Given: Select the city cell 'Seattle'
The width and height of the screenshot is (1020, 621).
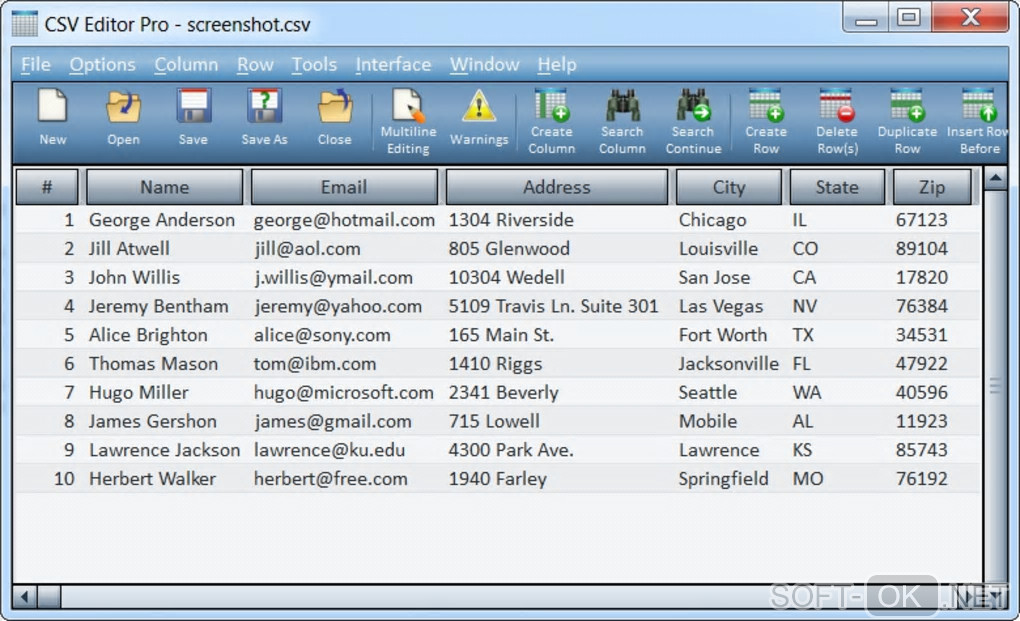Looking at the screenshot, I should point(708,392).
